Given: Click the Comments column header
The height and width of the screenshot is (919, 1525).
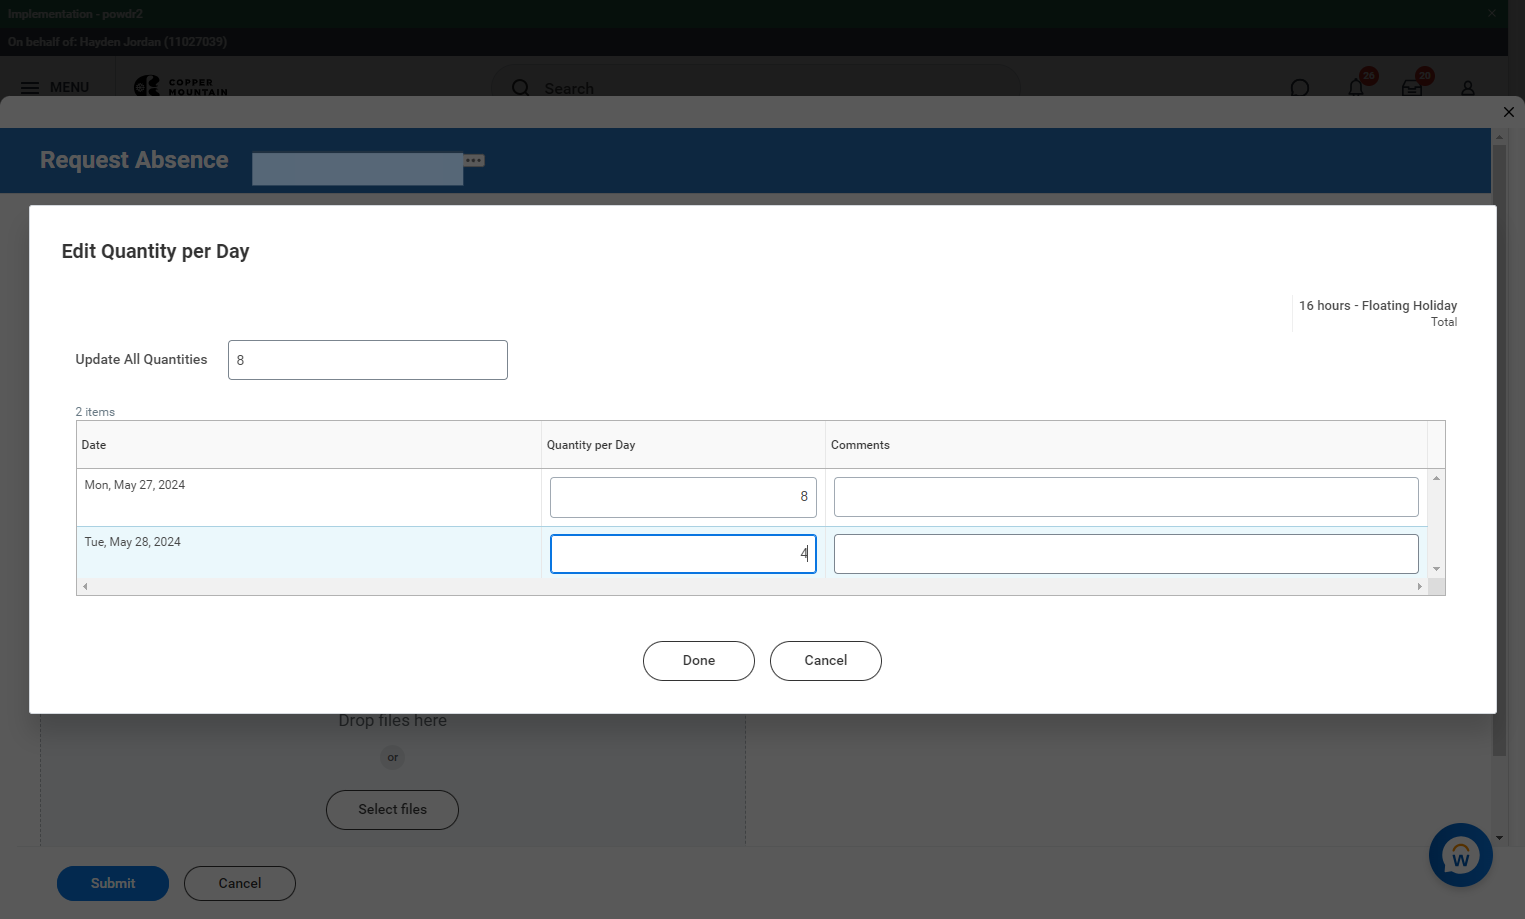Looking at the screenshot, I should pos(1126,445).
